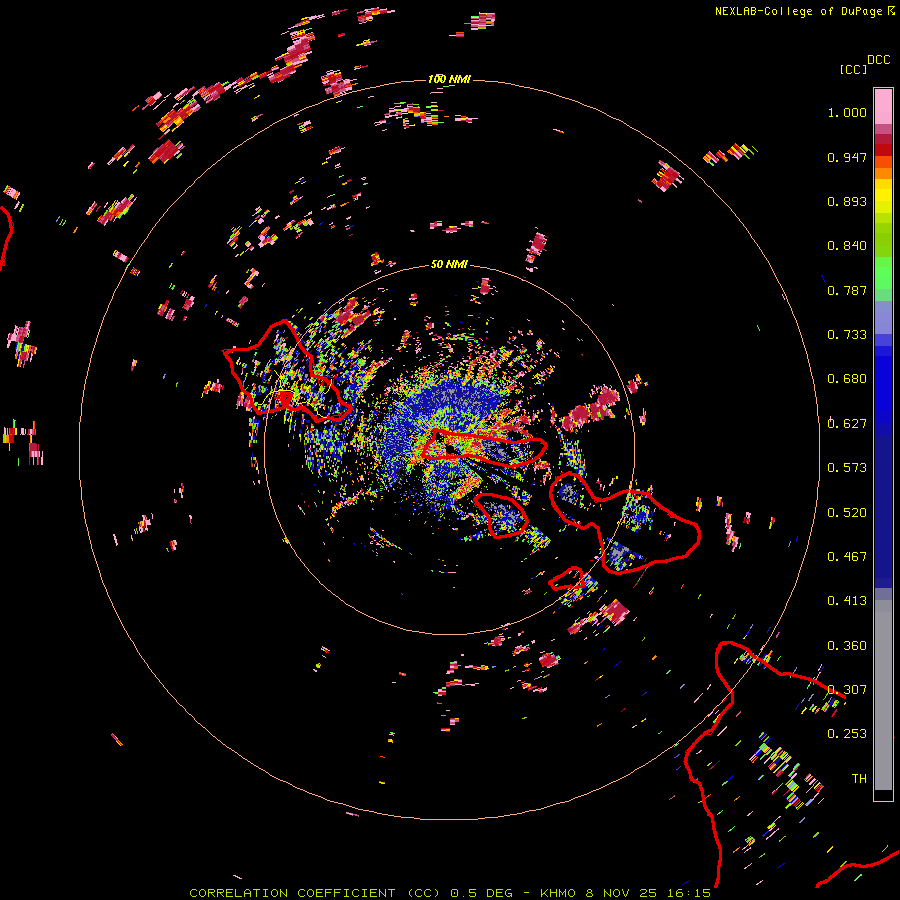Click the 50 NMI range ring label
Screen dimensions: 900x900
pos(449,264)
